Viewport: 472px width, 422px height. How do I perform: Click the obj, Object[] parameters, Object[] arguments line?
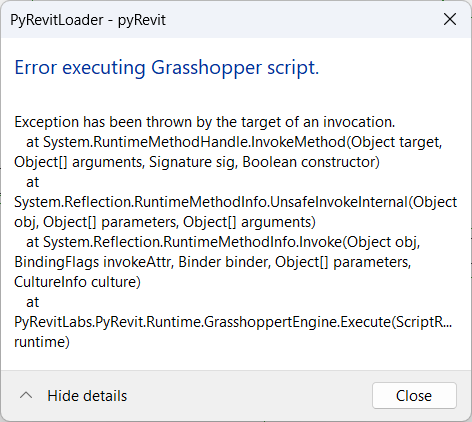coord(165,222)
